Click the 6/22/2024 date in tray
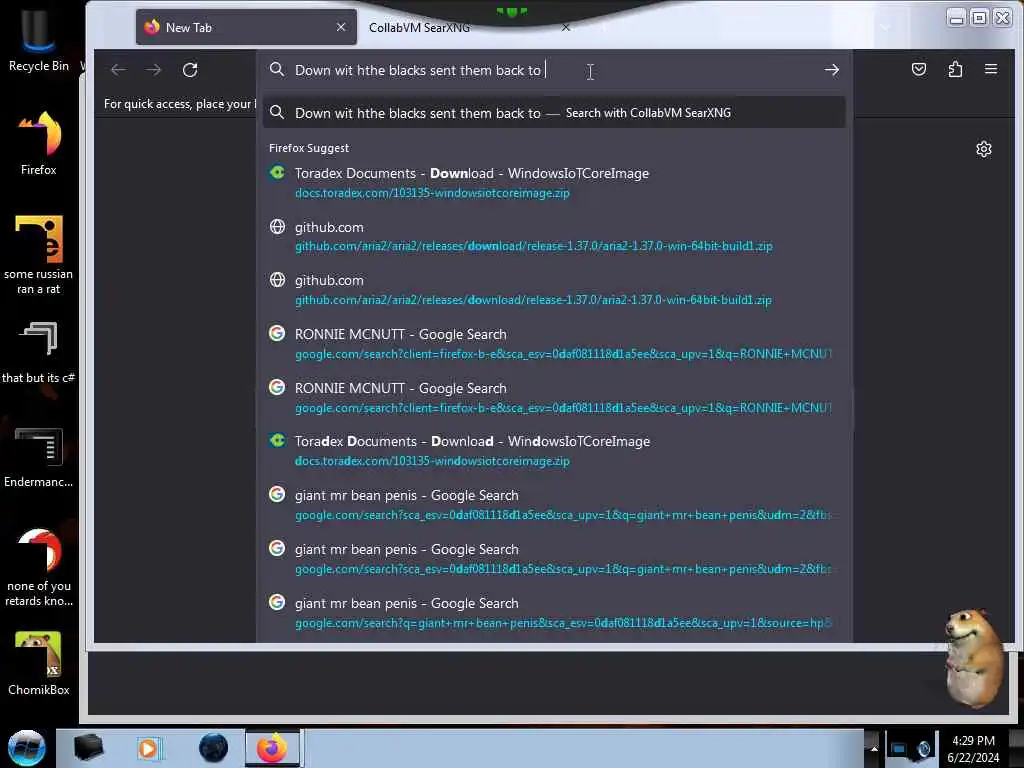The height and width of the screenshot is (768, 1024). coord(973,758)
